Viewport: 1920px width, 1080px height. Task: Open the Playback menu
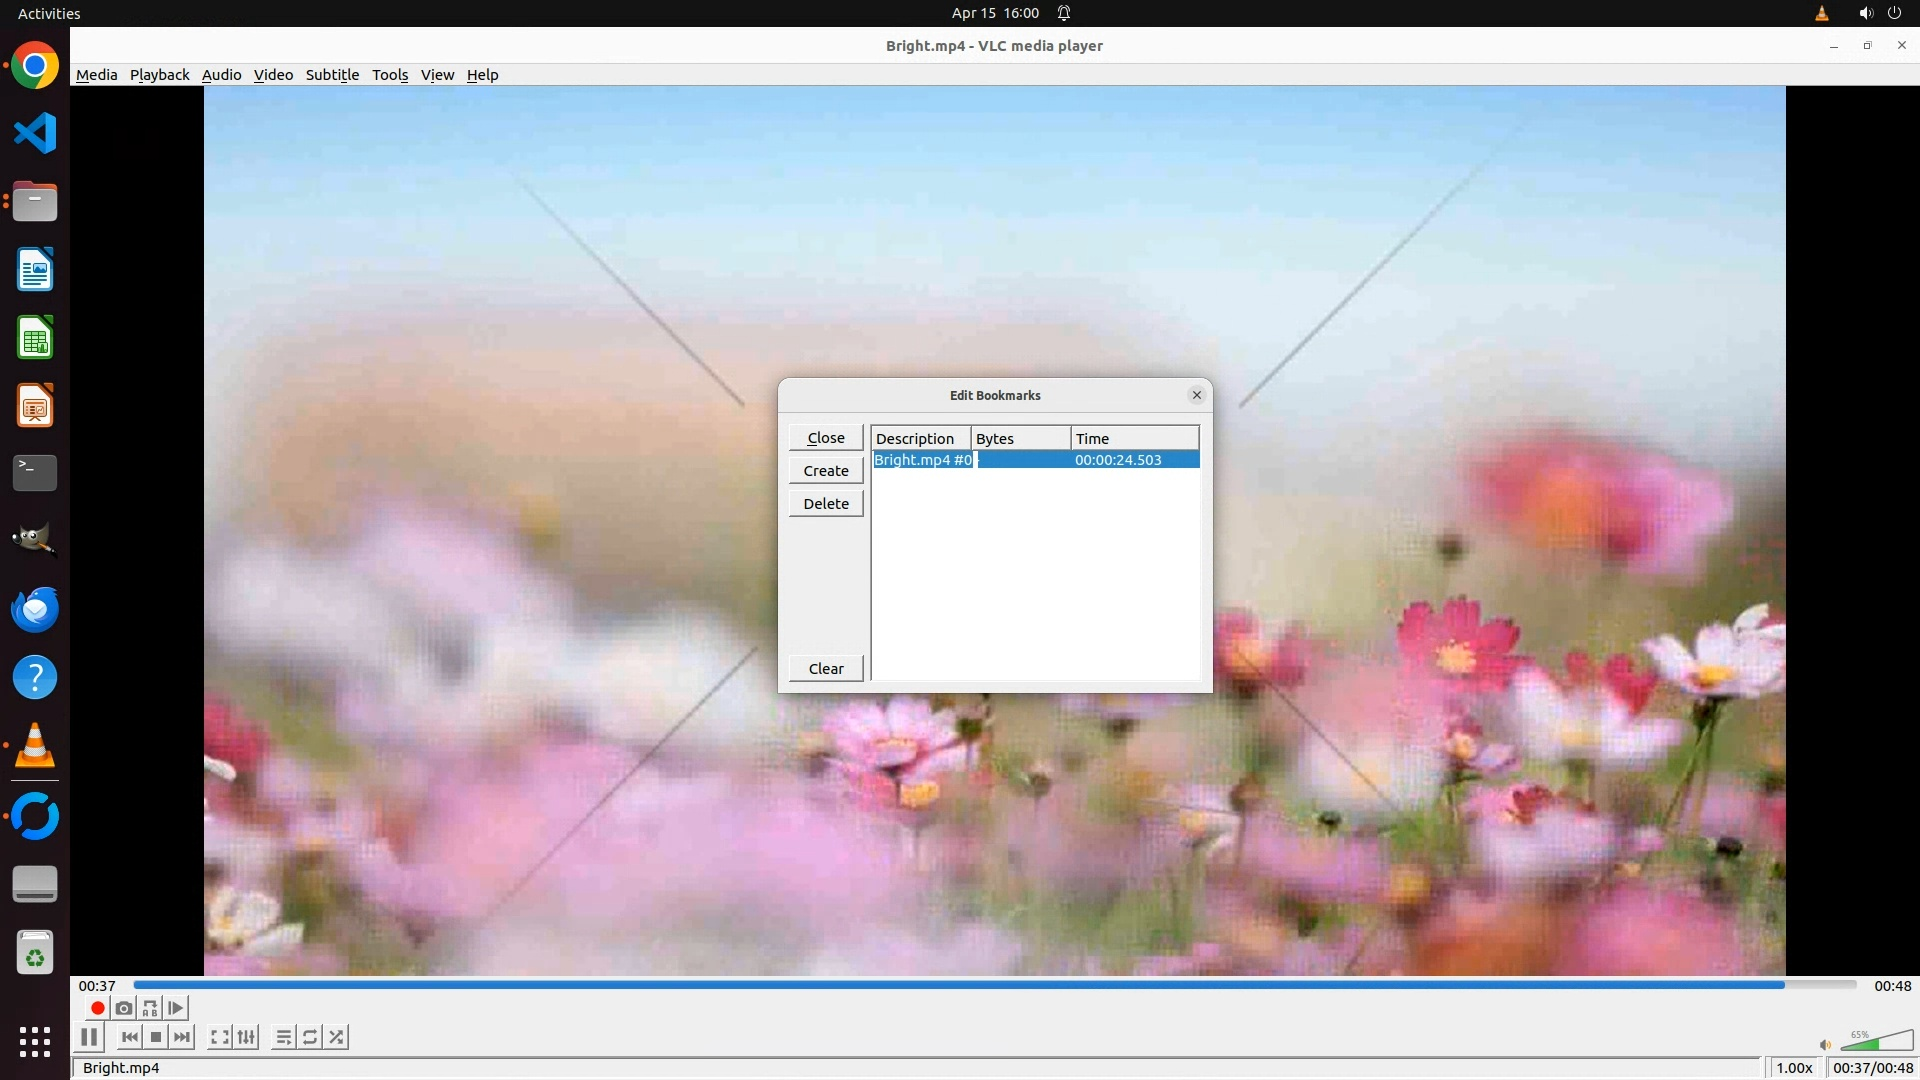click(x=159, y=75)
